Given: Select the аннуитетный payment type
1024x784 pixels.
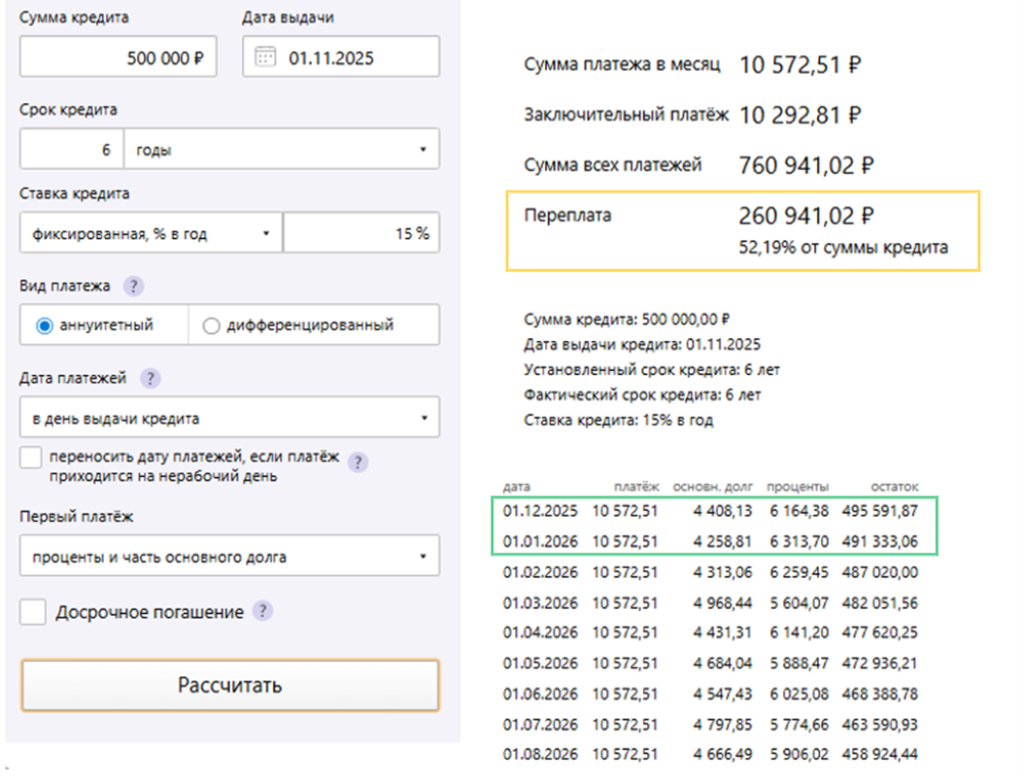Looking at the screenshot, I should [x=44, y=325].
